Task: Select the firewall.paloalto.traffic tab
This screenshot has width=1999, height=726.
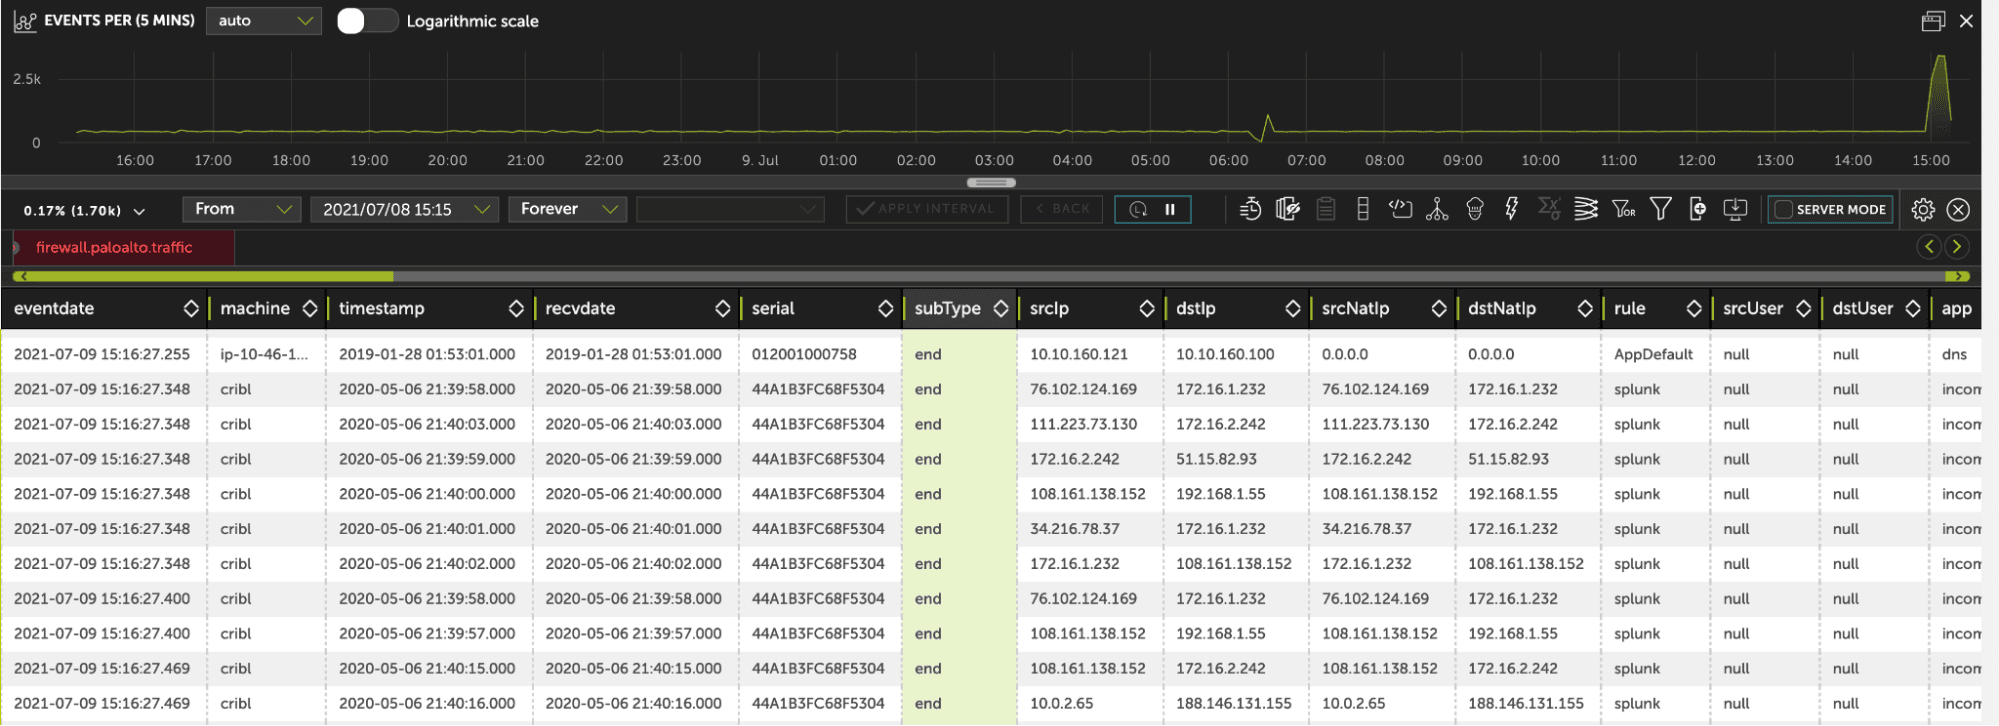Action: coord(114,247)
